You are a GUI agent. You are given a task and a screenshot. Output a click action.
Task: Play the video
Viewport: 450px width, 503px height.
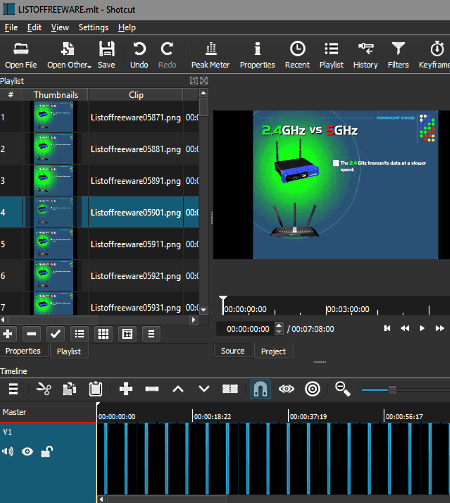coord(422,328)
